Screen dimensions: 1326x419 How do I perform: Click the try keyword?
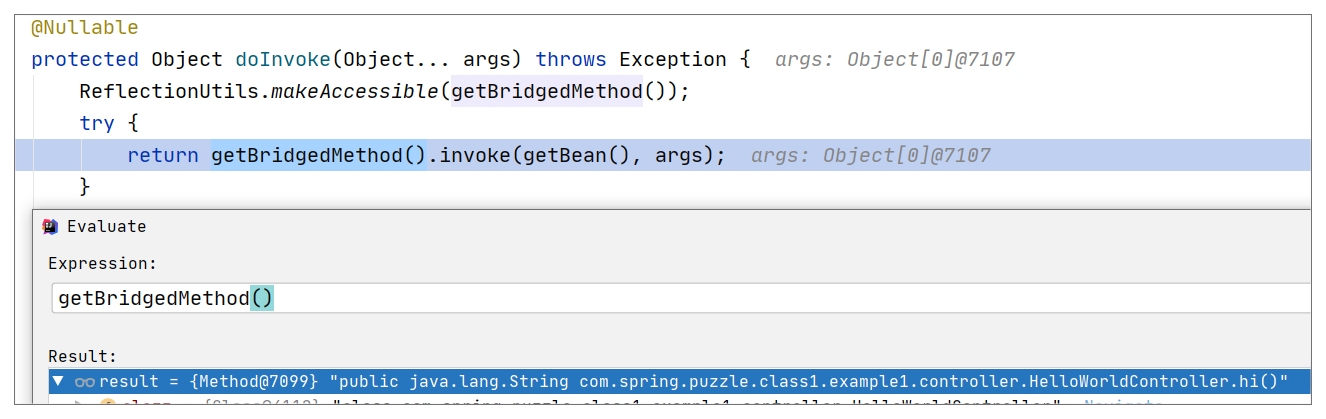97,124
